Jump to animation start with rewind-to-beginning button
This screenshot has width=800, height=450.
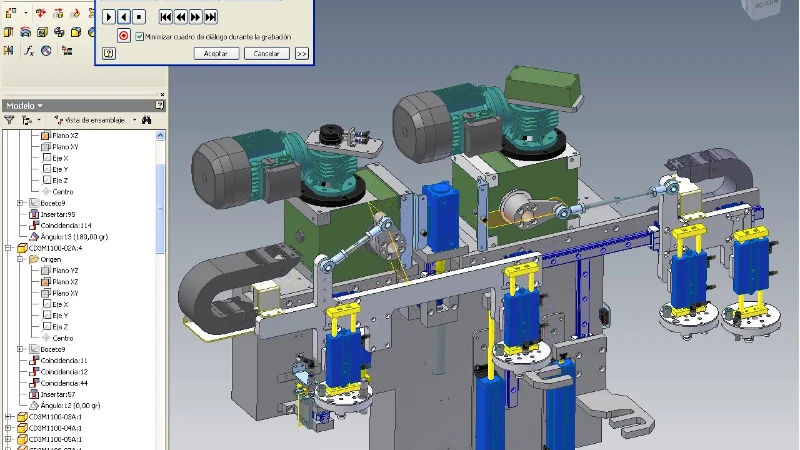click(x=166, y=17)
